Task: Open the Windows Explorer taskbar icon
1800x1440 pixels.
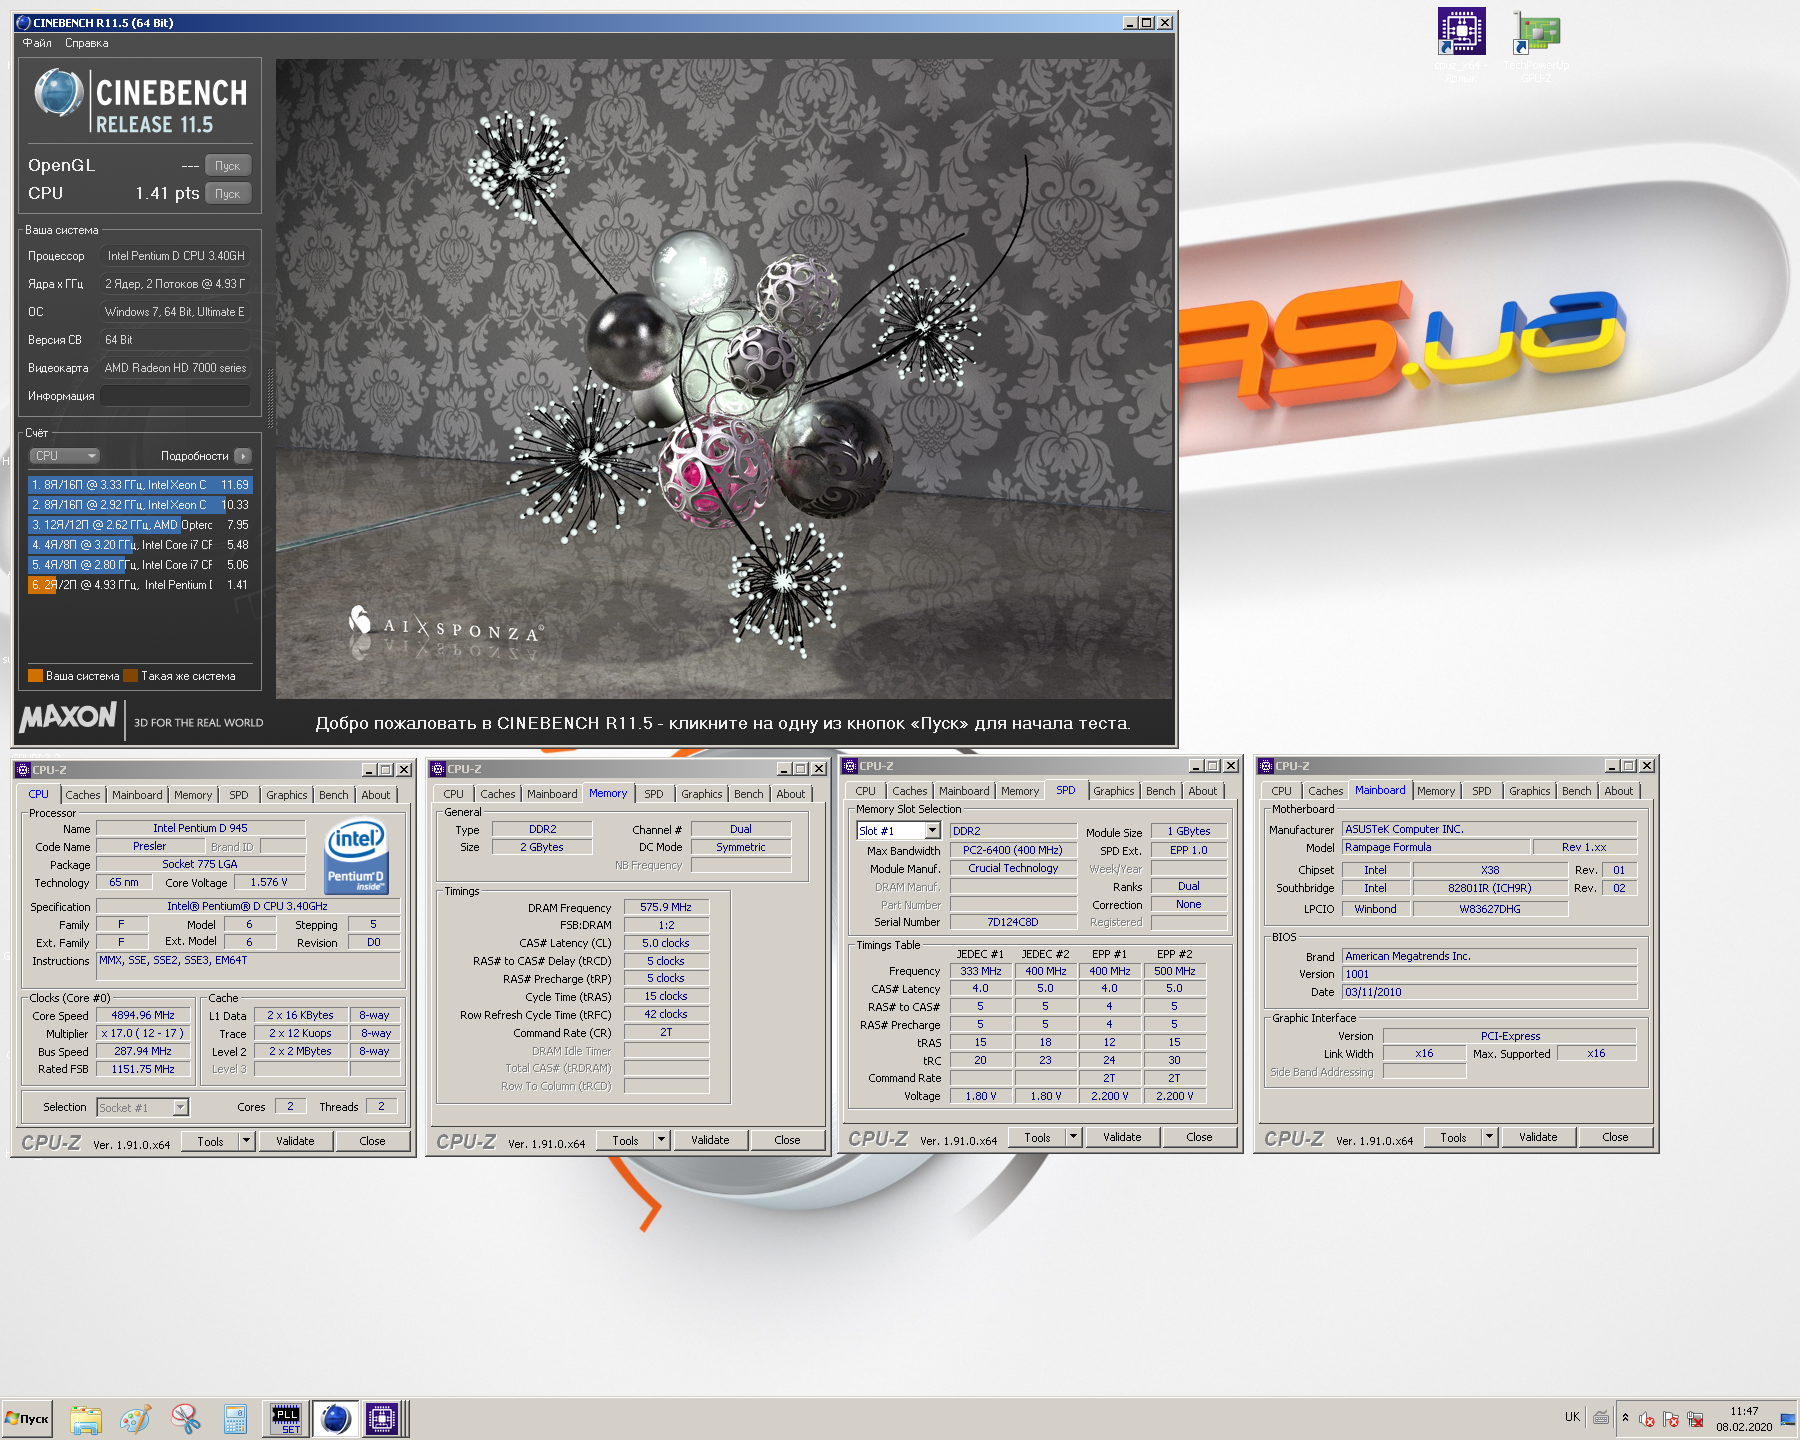Action: (86, 1419)
